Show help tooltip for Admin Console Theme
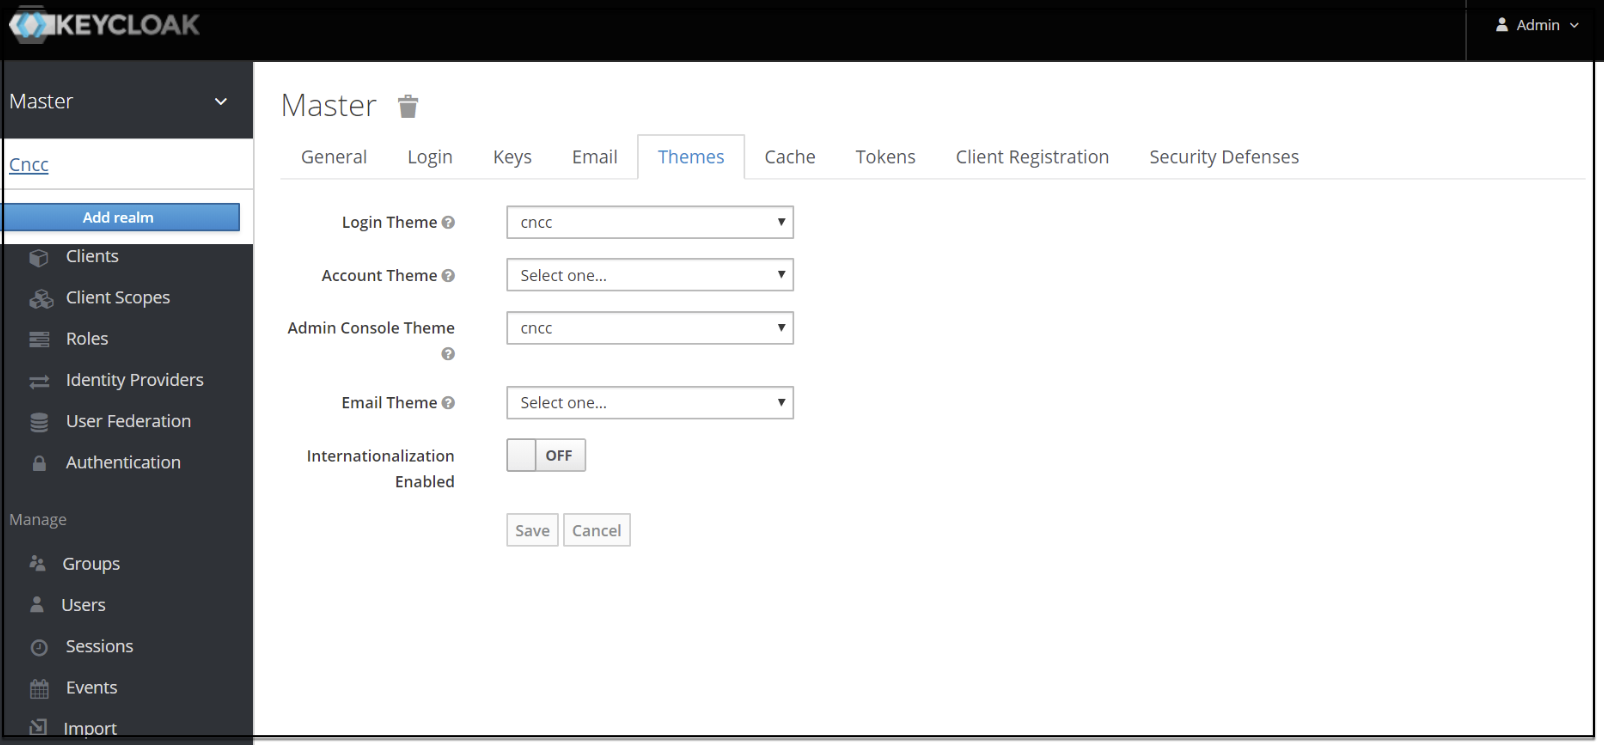This screenshot has width=1604, height=745. pyautogui.click(x=448, y=354)
